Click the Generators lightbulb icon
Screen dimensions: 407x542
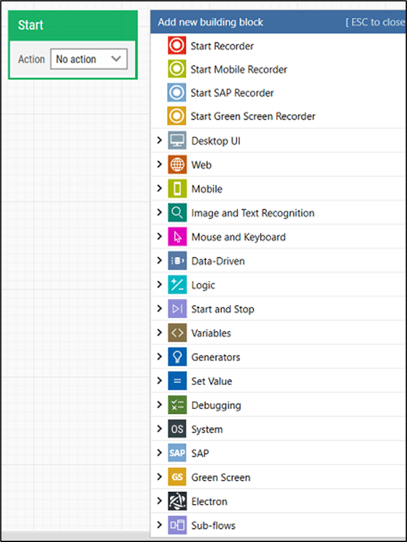pos(177,357)
